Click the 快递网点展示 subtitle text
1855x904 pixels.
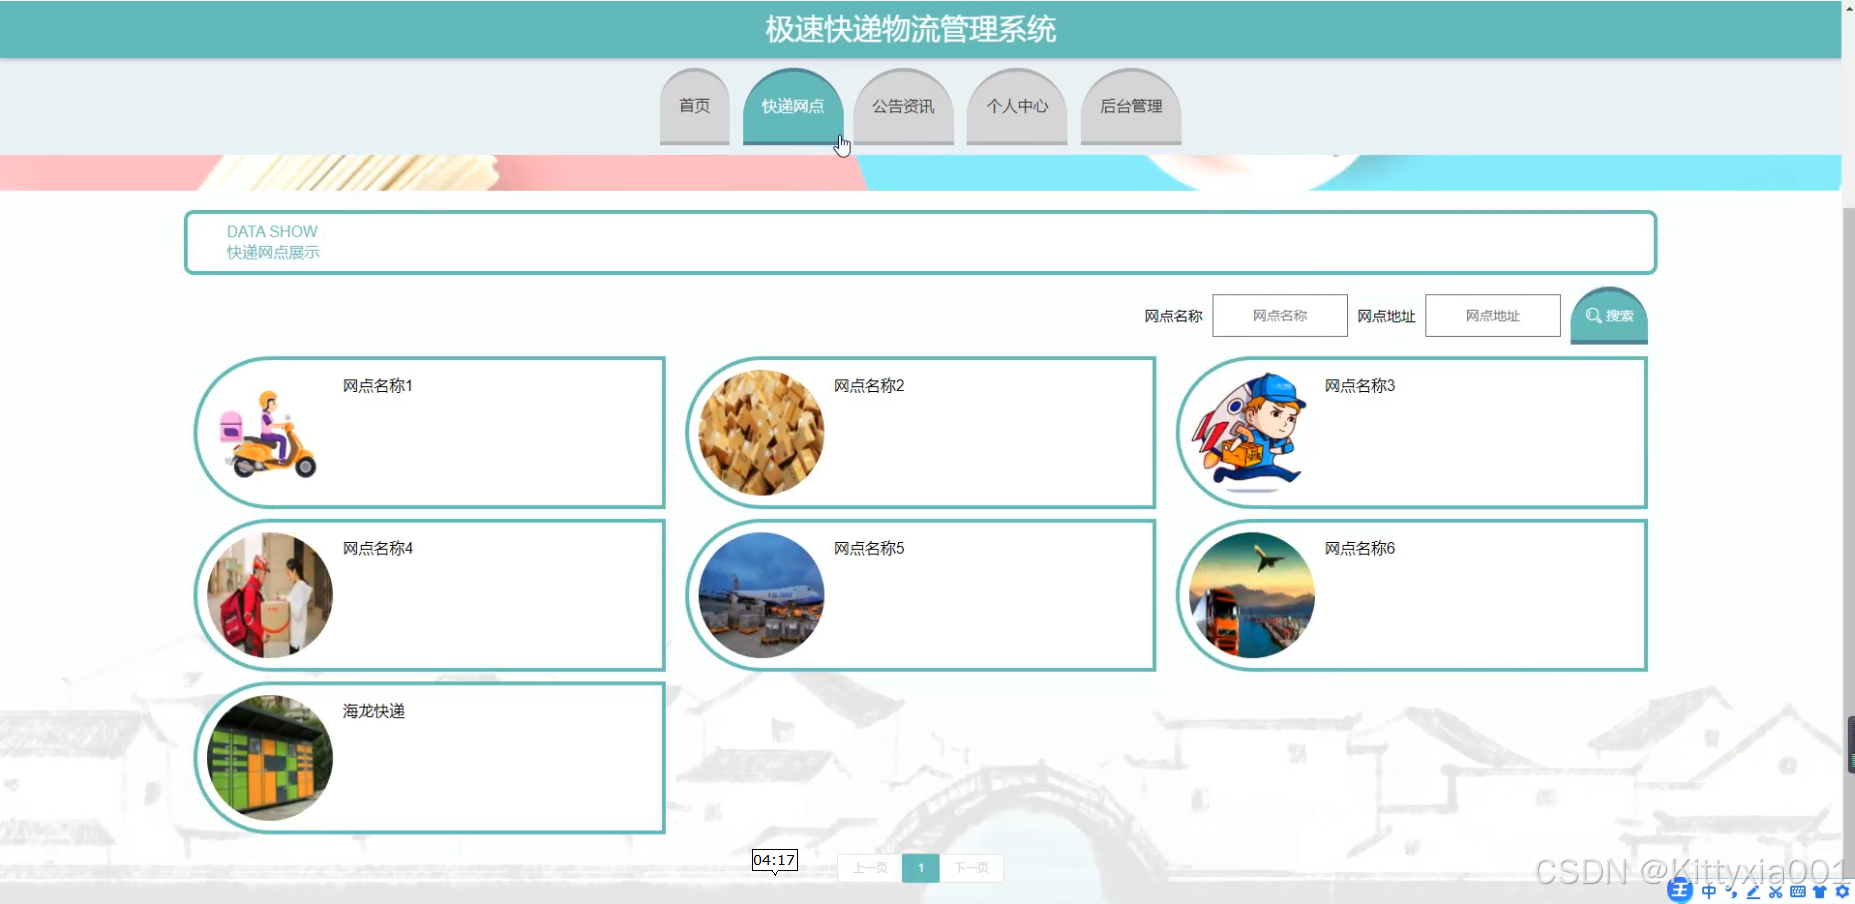(x=273, y=252)
